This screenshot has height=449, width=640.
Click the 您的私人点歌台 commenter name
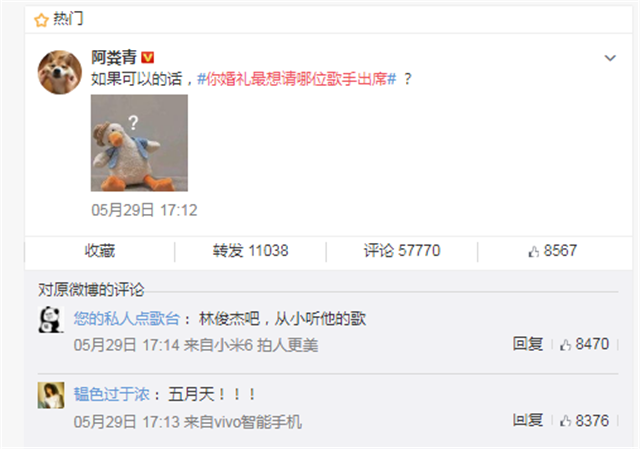point(127,318)
